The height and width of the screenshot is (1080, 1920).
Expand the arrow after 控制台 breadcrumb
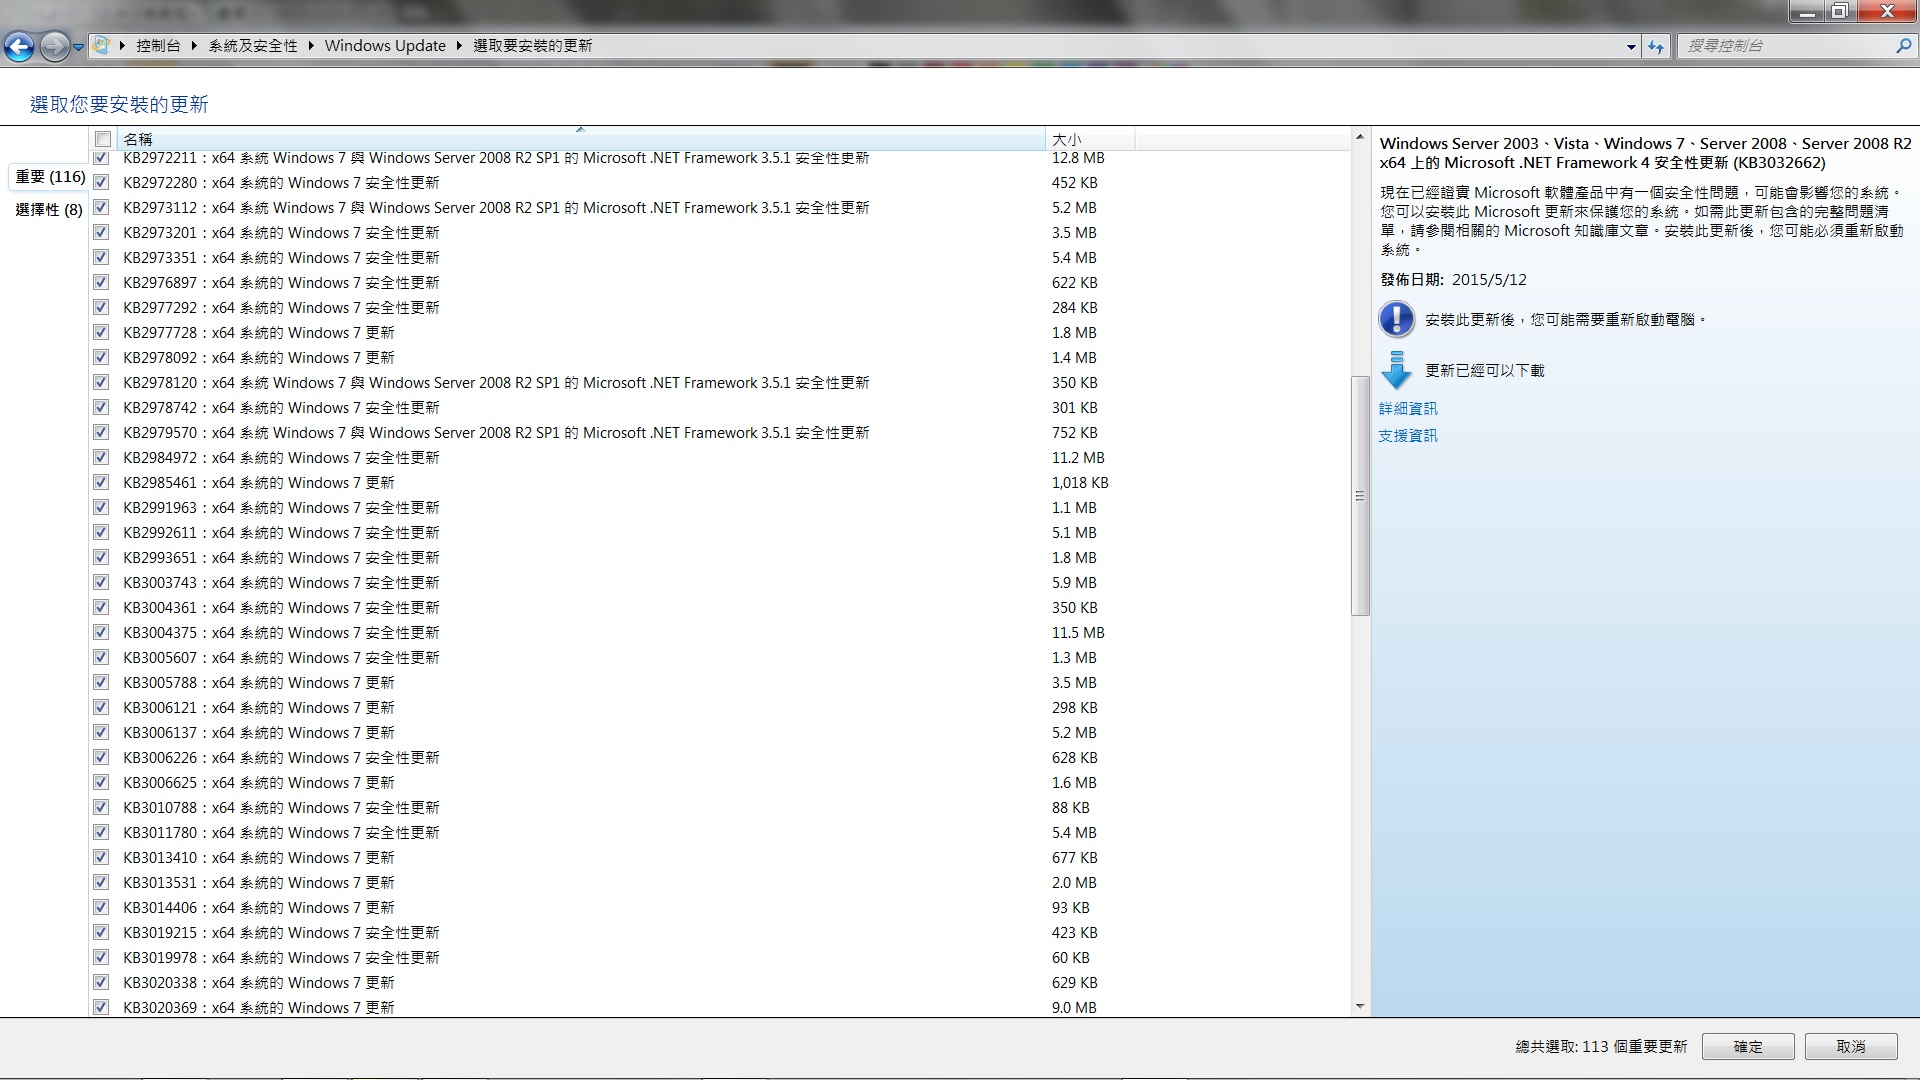pos(194,46)
